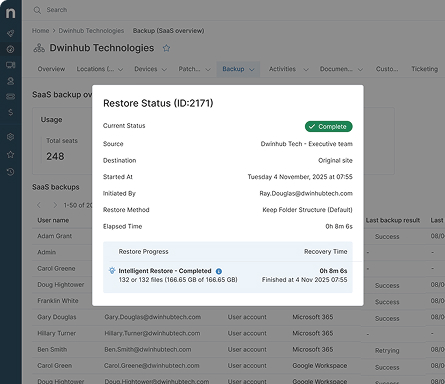The height and width of the screenshot is (384, 445).
Task: Click the search magnifier icon
Action: click(x=37, y=10)
